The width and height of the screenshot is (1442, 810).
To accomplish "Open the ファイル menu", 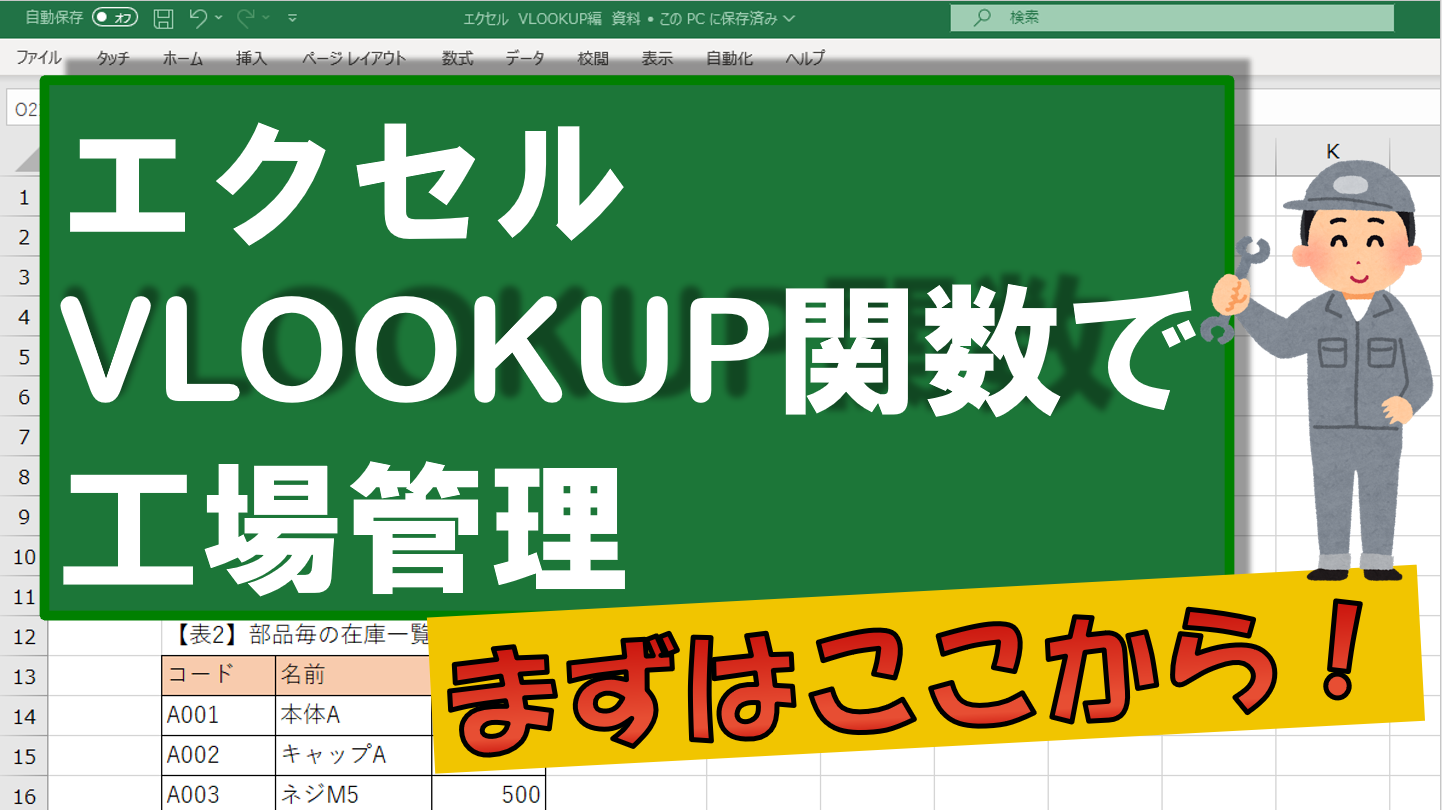I will [38, 58].
